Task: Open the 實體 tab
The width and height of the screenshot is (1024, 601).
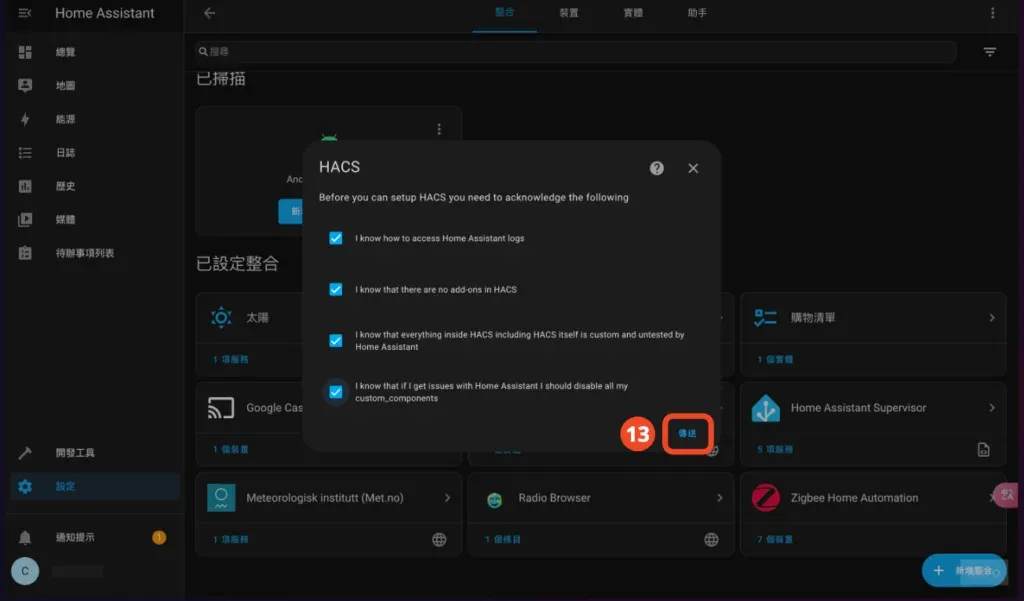Action: click(x=632, y=13)
